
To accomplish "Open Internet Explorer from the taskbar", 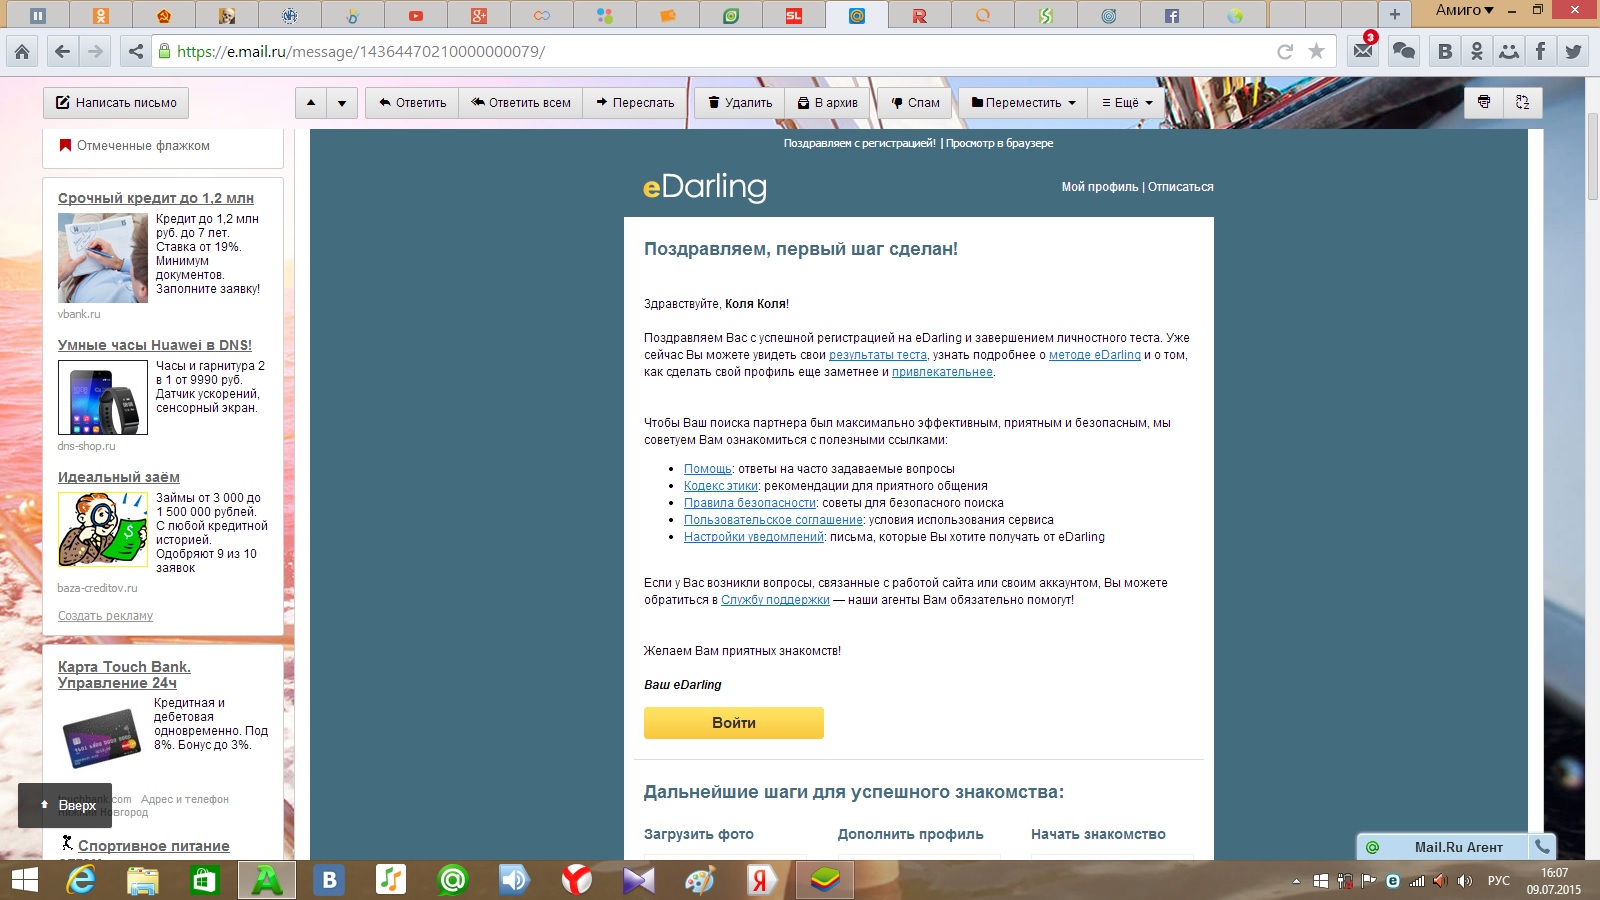I will point(81,880).
